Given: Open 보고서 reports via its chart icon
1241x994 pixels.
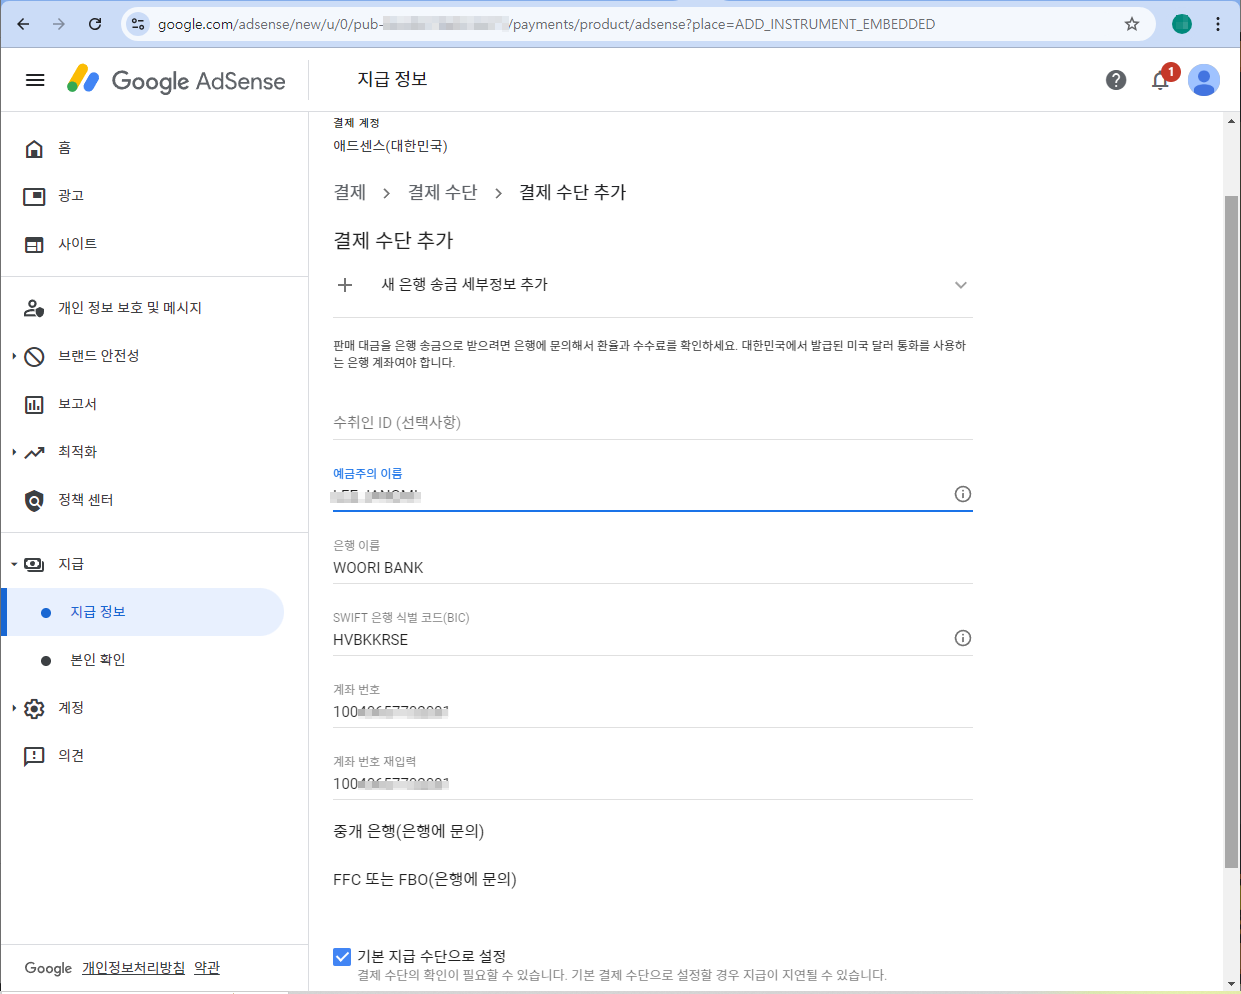Looking at the screenshot, I should 35,403.
